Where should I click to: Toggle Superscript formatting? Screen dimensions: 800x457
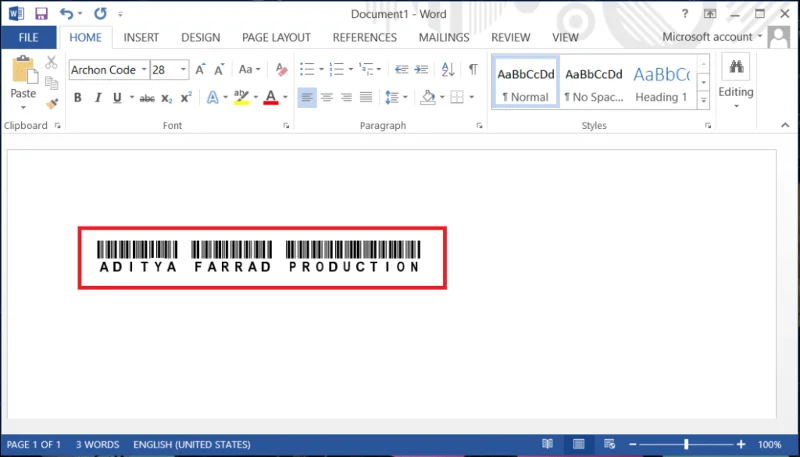[186, 97]
